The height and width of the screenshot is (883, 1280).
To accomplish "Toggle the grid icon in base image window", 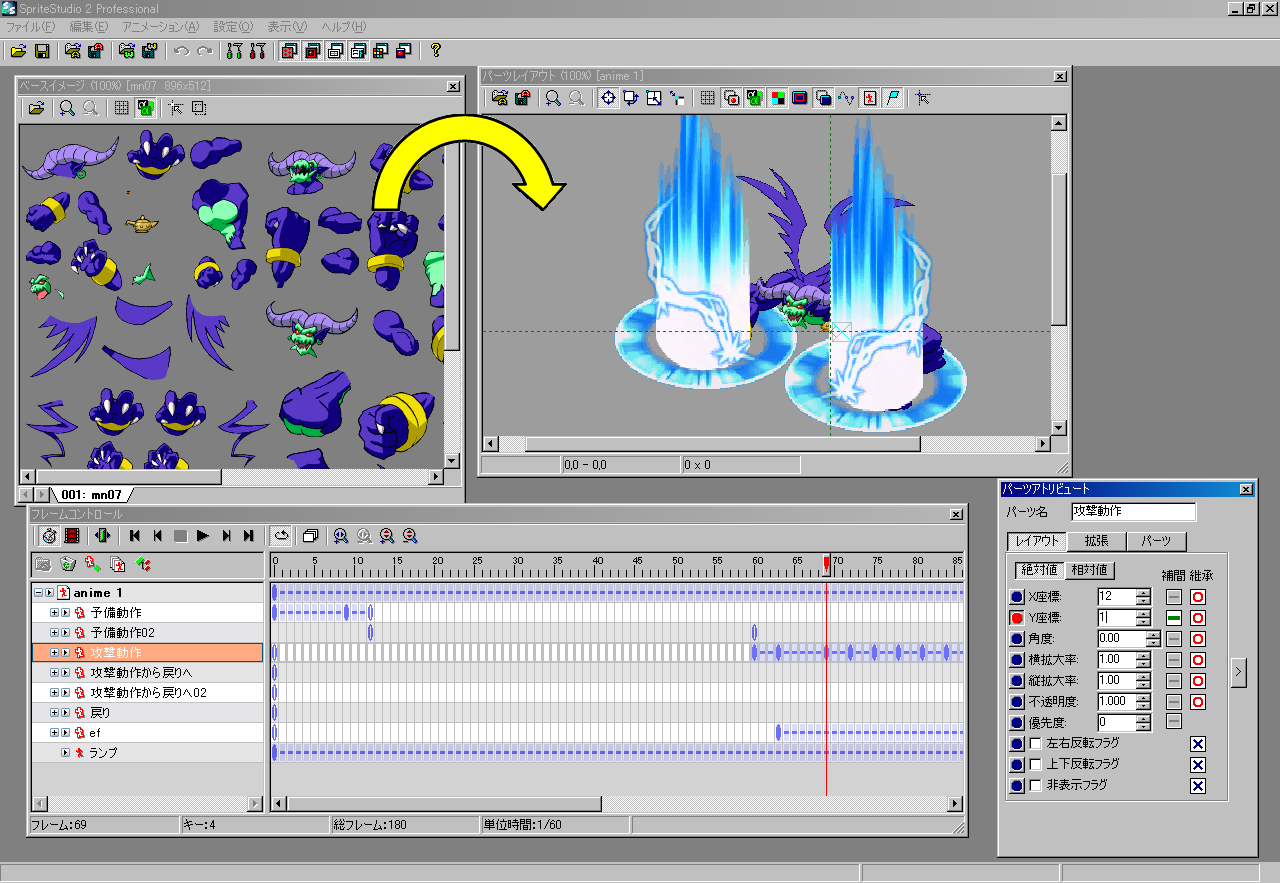I will 121,108.
